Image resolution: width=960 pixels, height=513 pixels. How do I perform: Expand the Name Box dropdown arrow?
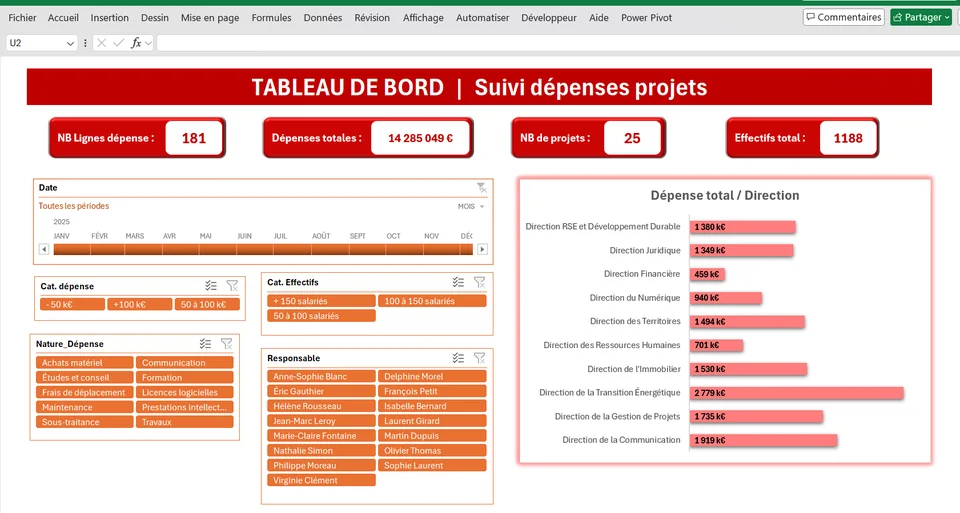pos(70,43)
